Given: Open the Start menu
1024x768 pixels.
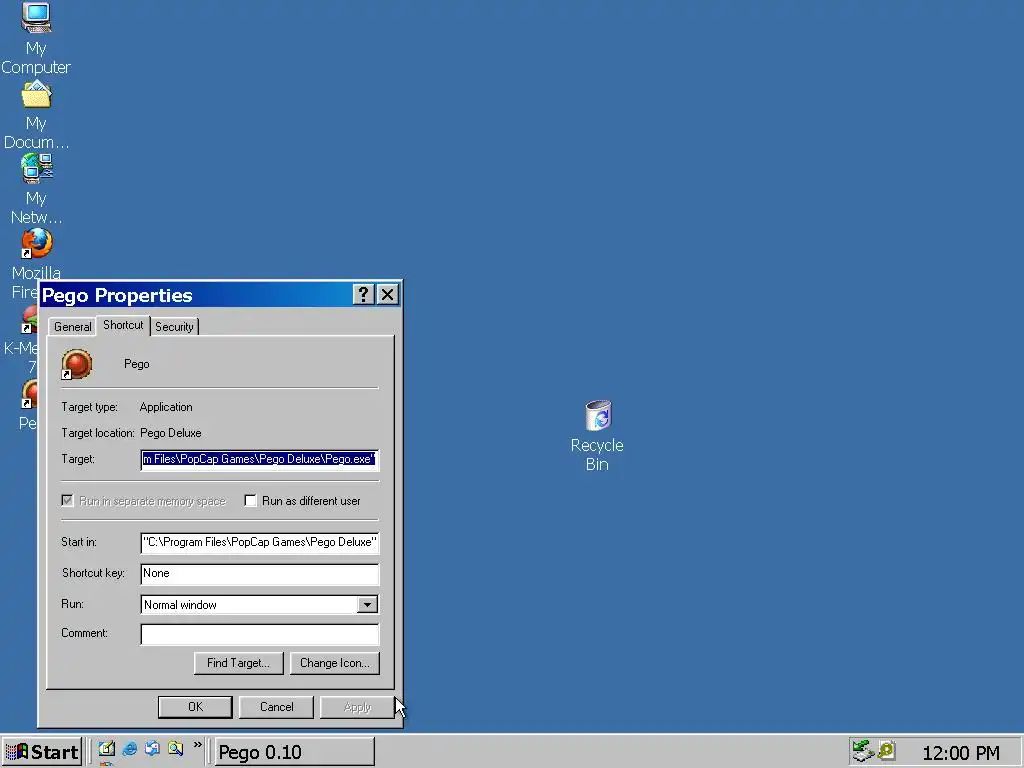Looking at the screenshot, I should click(41, 752).
